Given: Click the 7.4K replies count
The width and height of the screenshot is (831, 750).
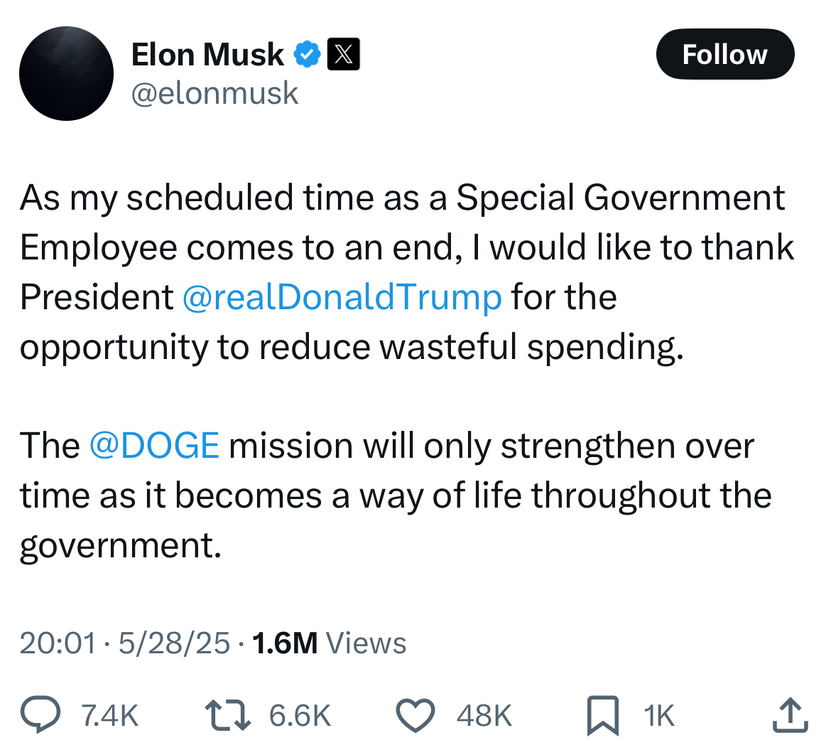Looking at the screenshot, I should tap(110, 715).
